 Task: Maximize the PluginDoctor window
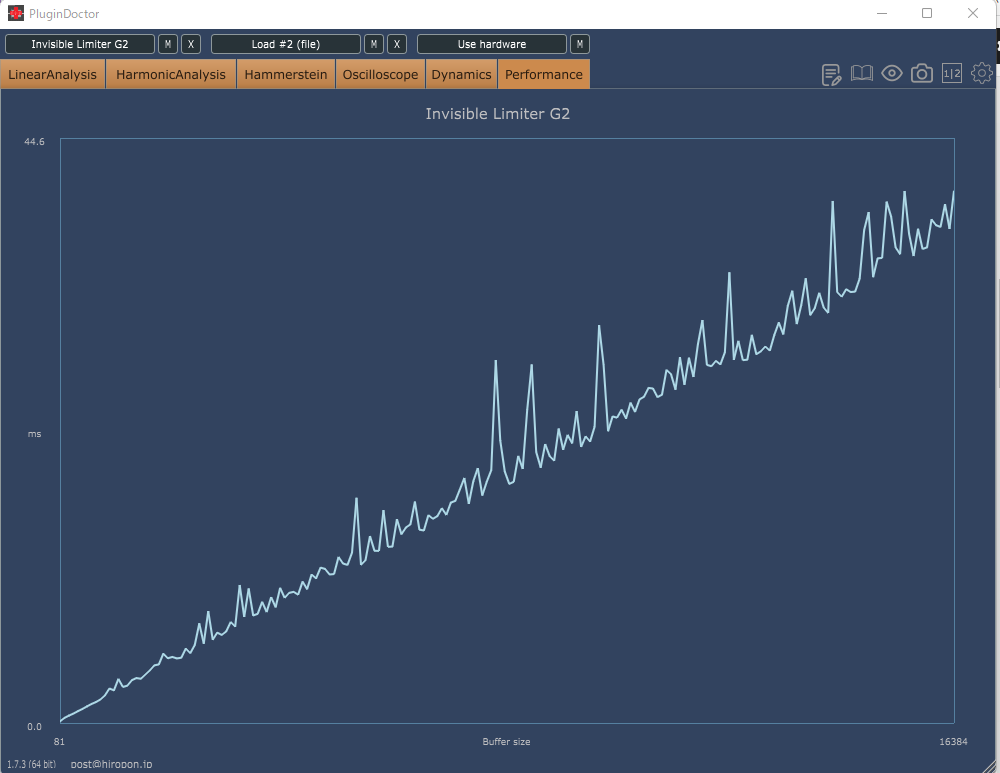927,13
